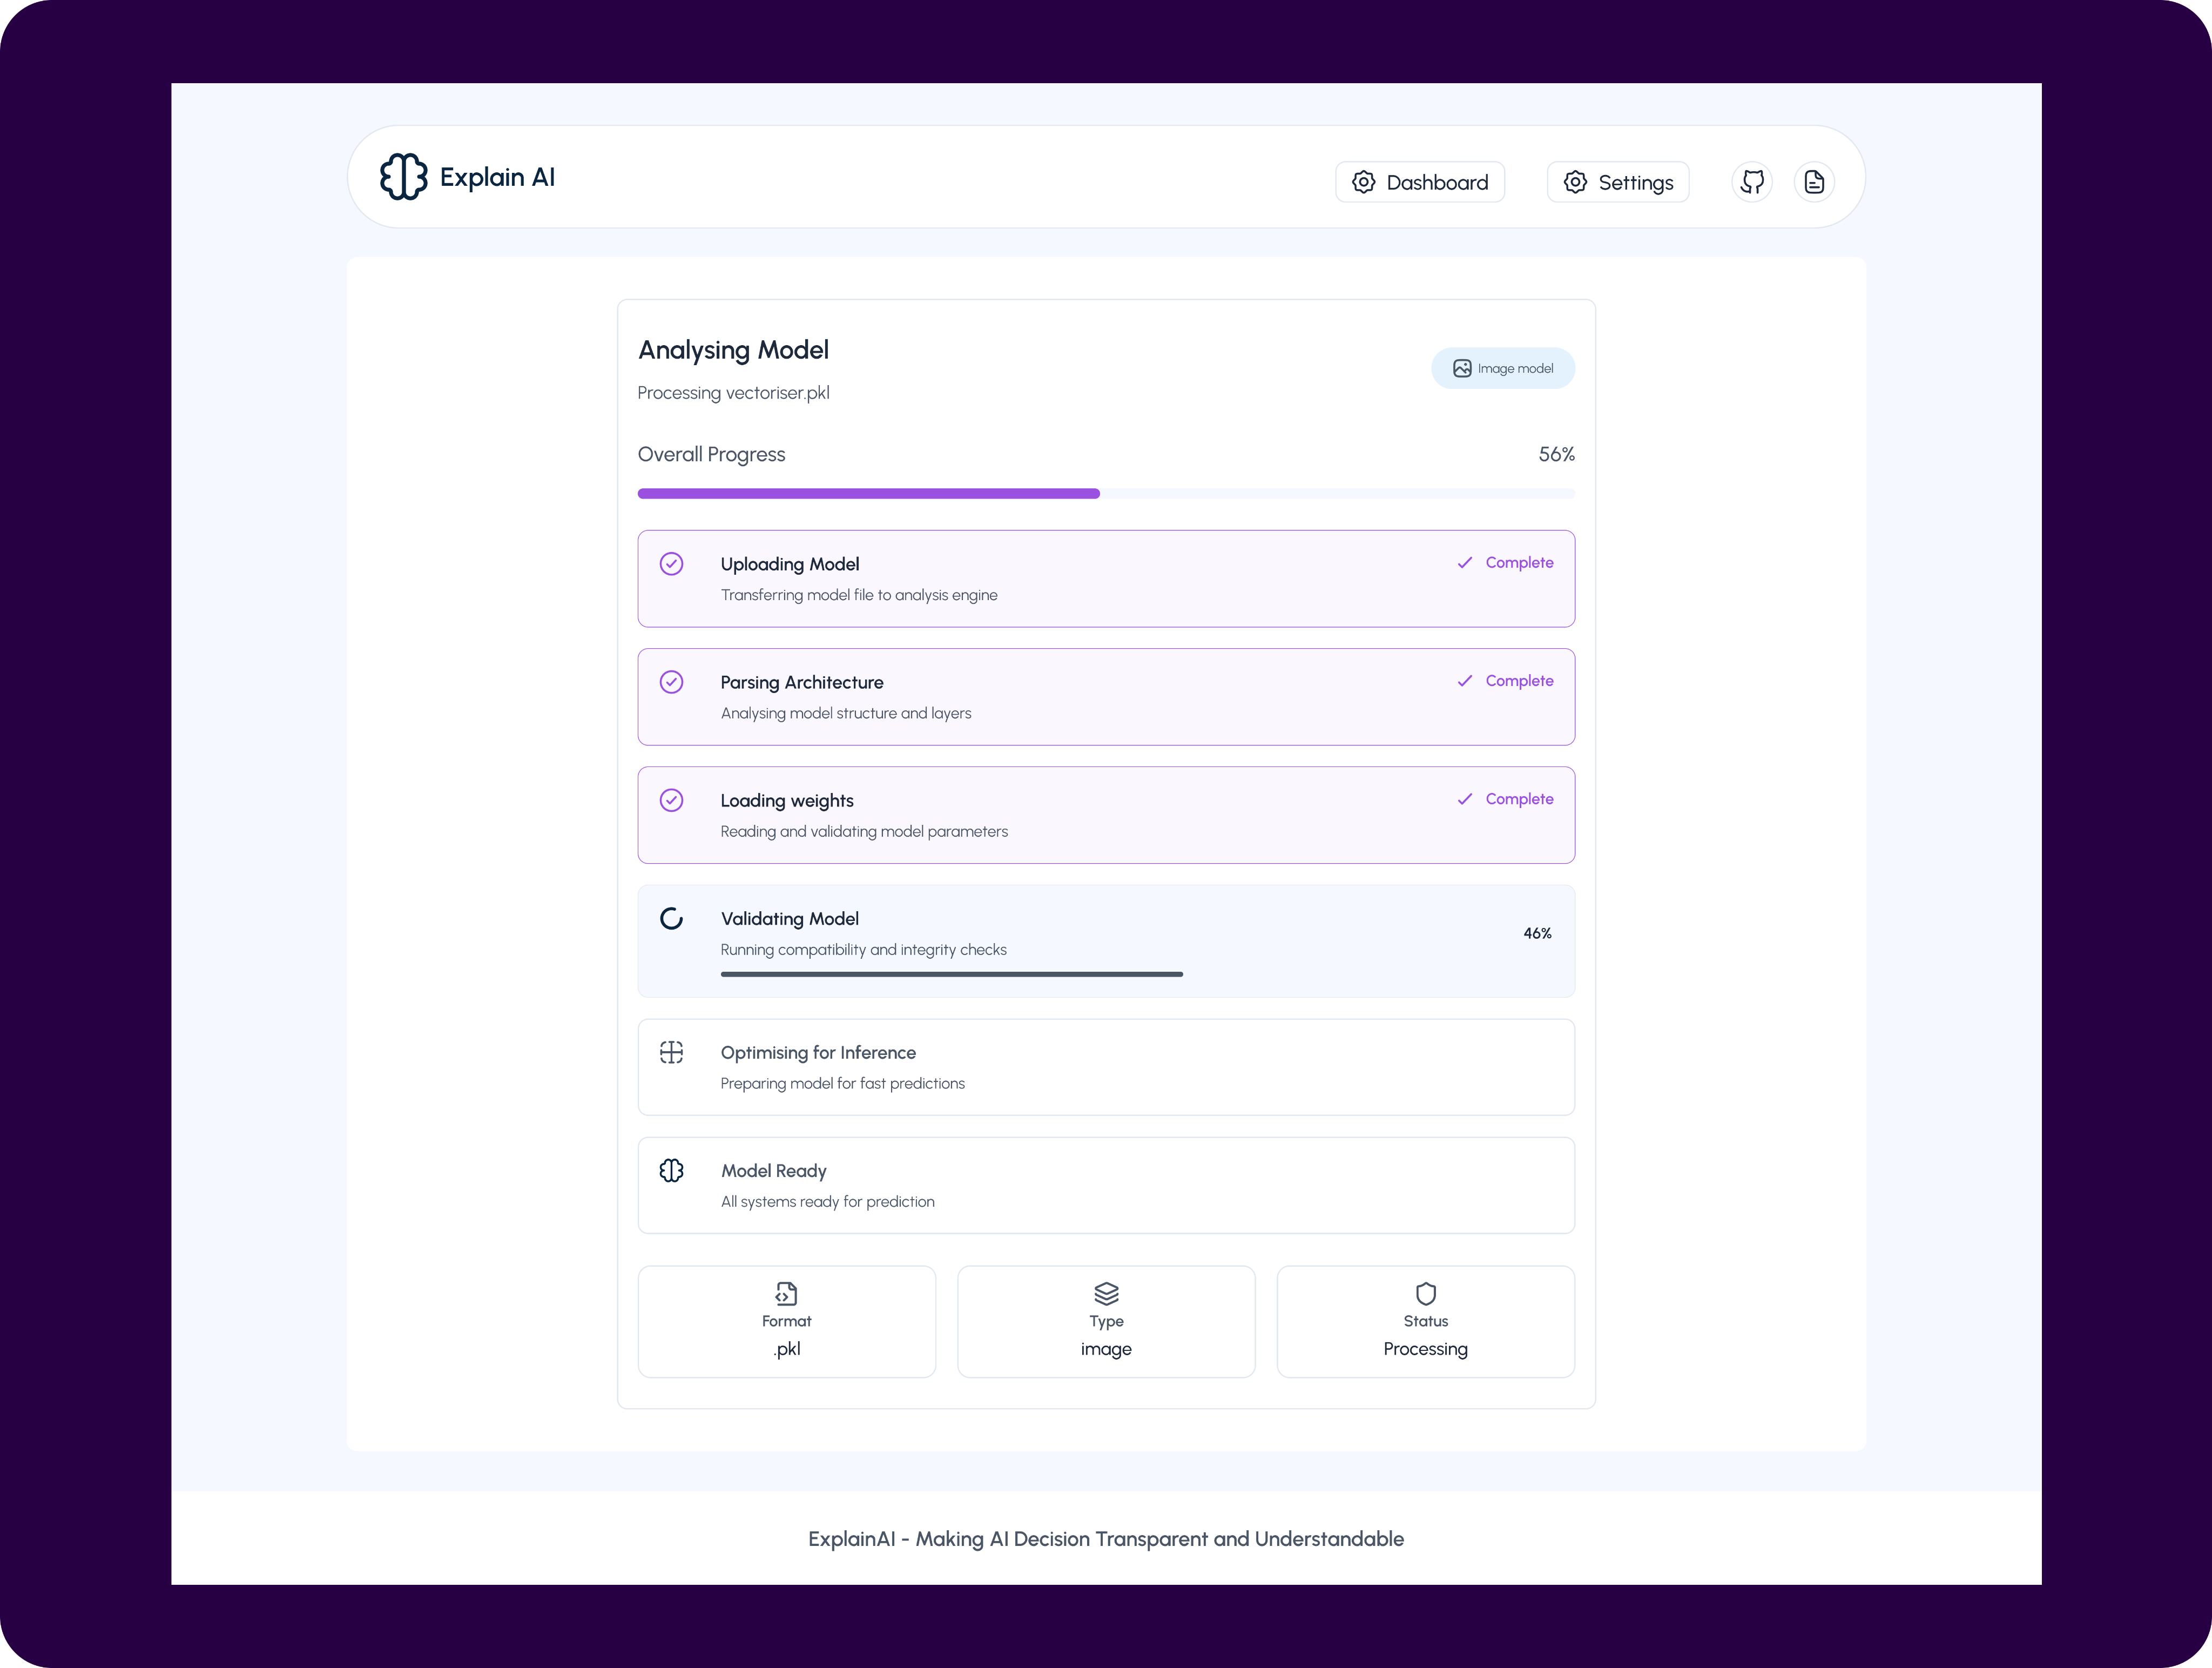Click the Explain AI title text
Screen dimensions: 2212x1668
pyautogui.click(x=497, y=177)
